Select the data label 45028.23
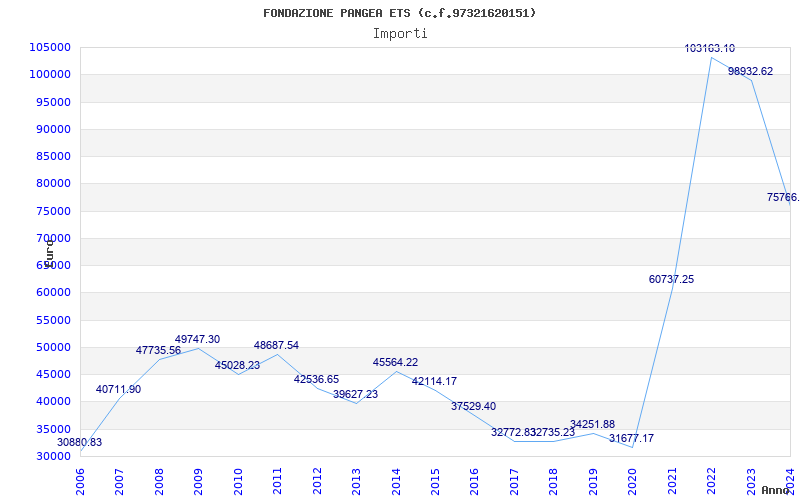This screenshot has width=800, height=500. point(237,365)
